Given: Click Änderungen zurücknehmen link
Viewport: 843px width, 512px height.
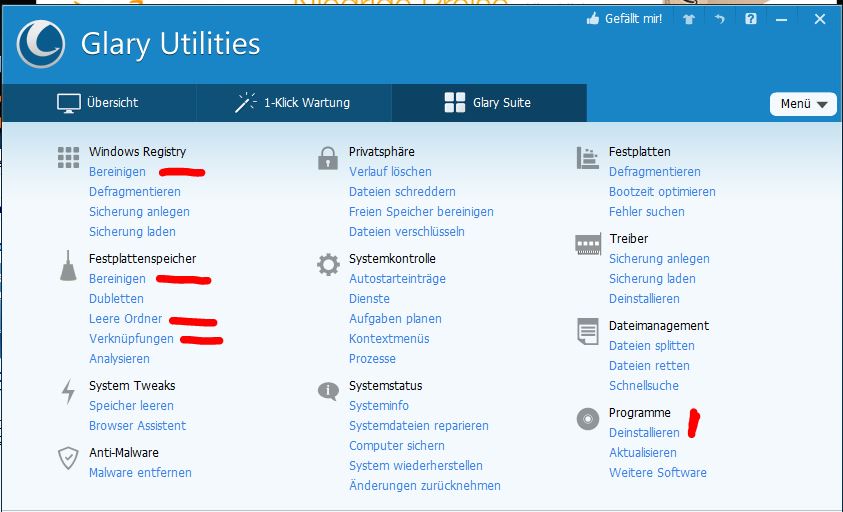Looking at the screenshot, I should [x=425, y=486].
